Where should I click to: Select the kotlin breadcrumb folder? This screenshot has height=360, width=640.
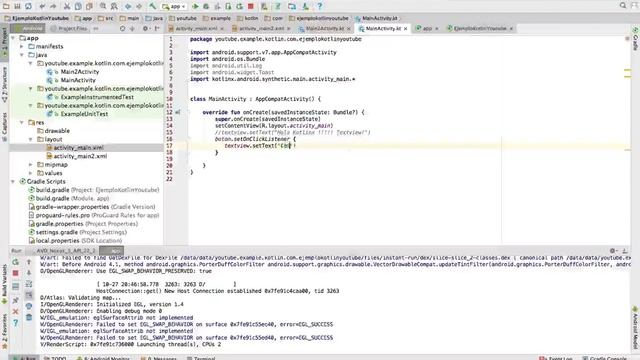point(248,18)
